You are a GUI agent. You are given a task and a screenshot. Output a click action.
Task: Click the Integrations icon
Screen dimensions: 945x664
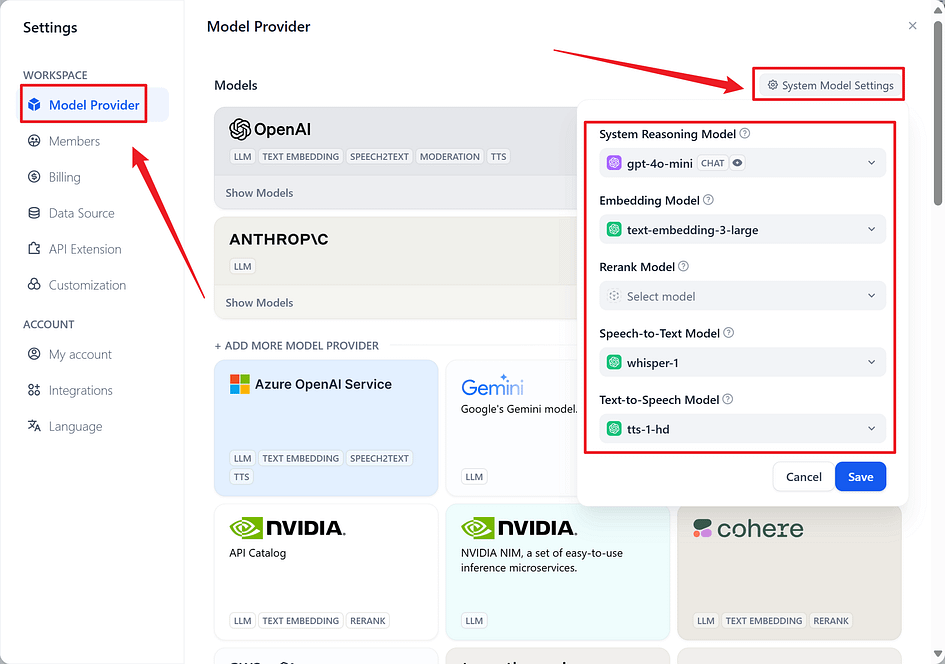click(34, 390)
